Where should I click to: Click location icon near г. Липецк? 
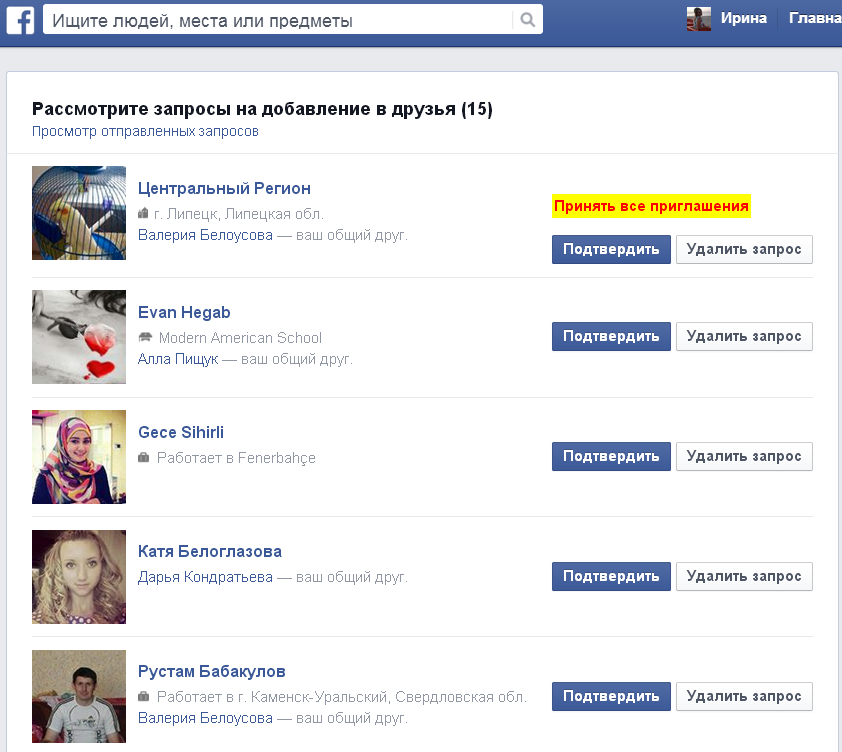tap(143, 213)
